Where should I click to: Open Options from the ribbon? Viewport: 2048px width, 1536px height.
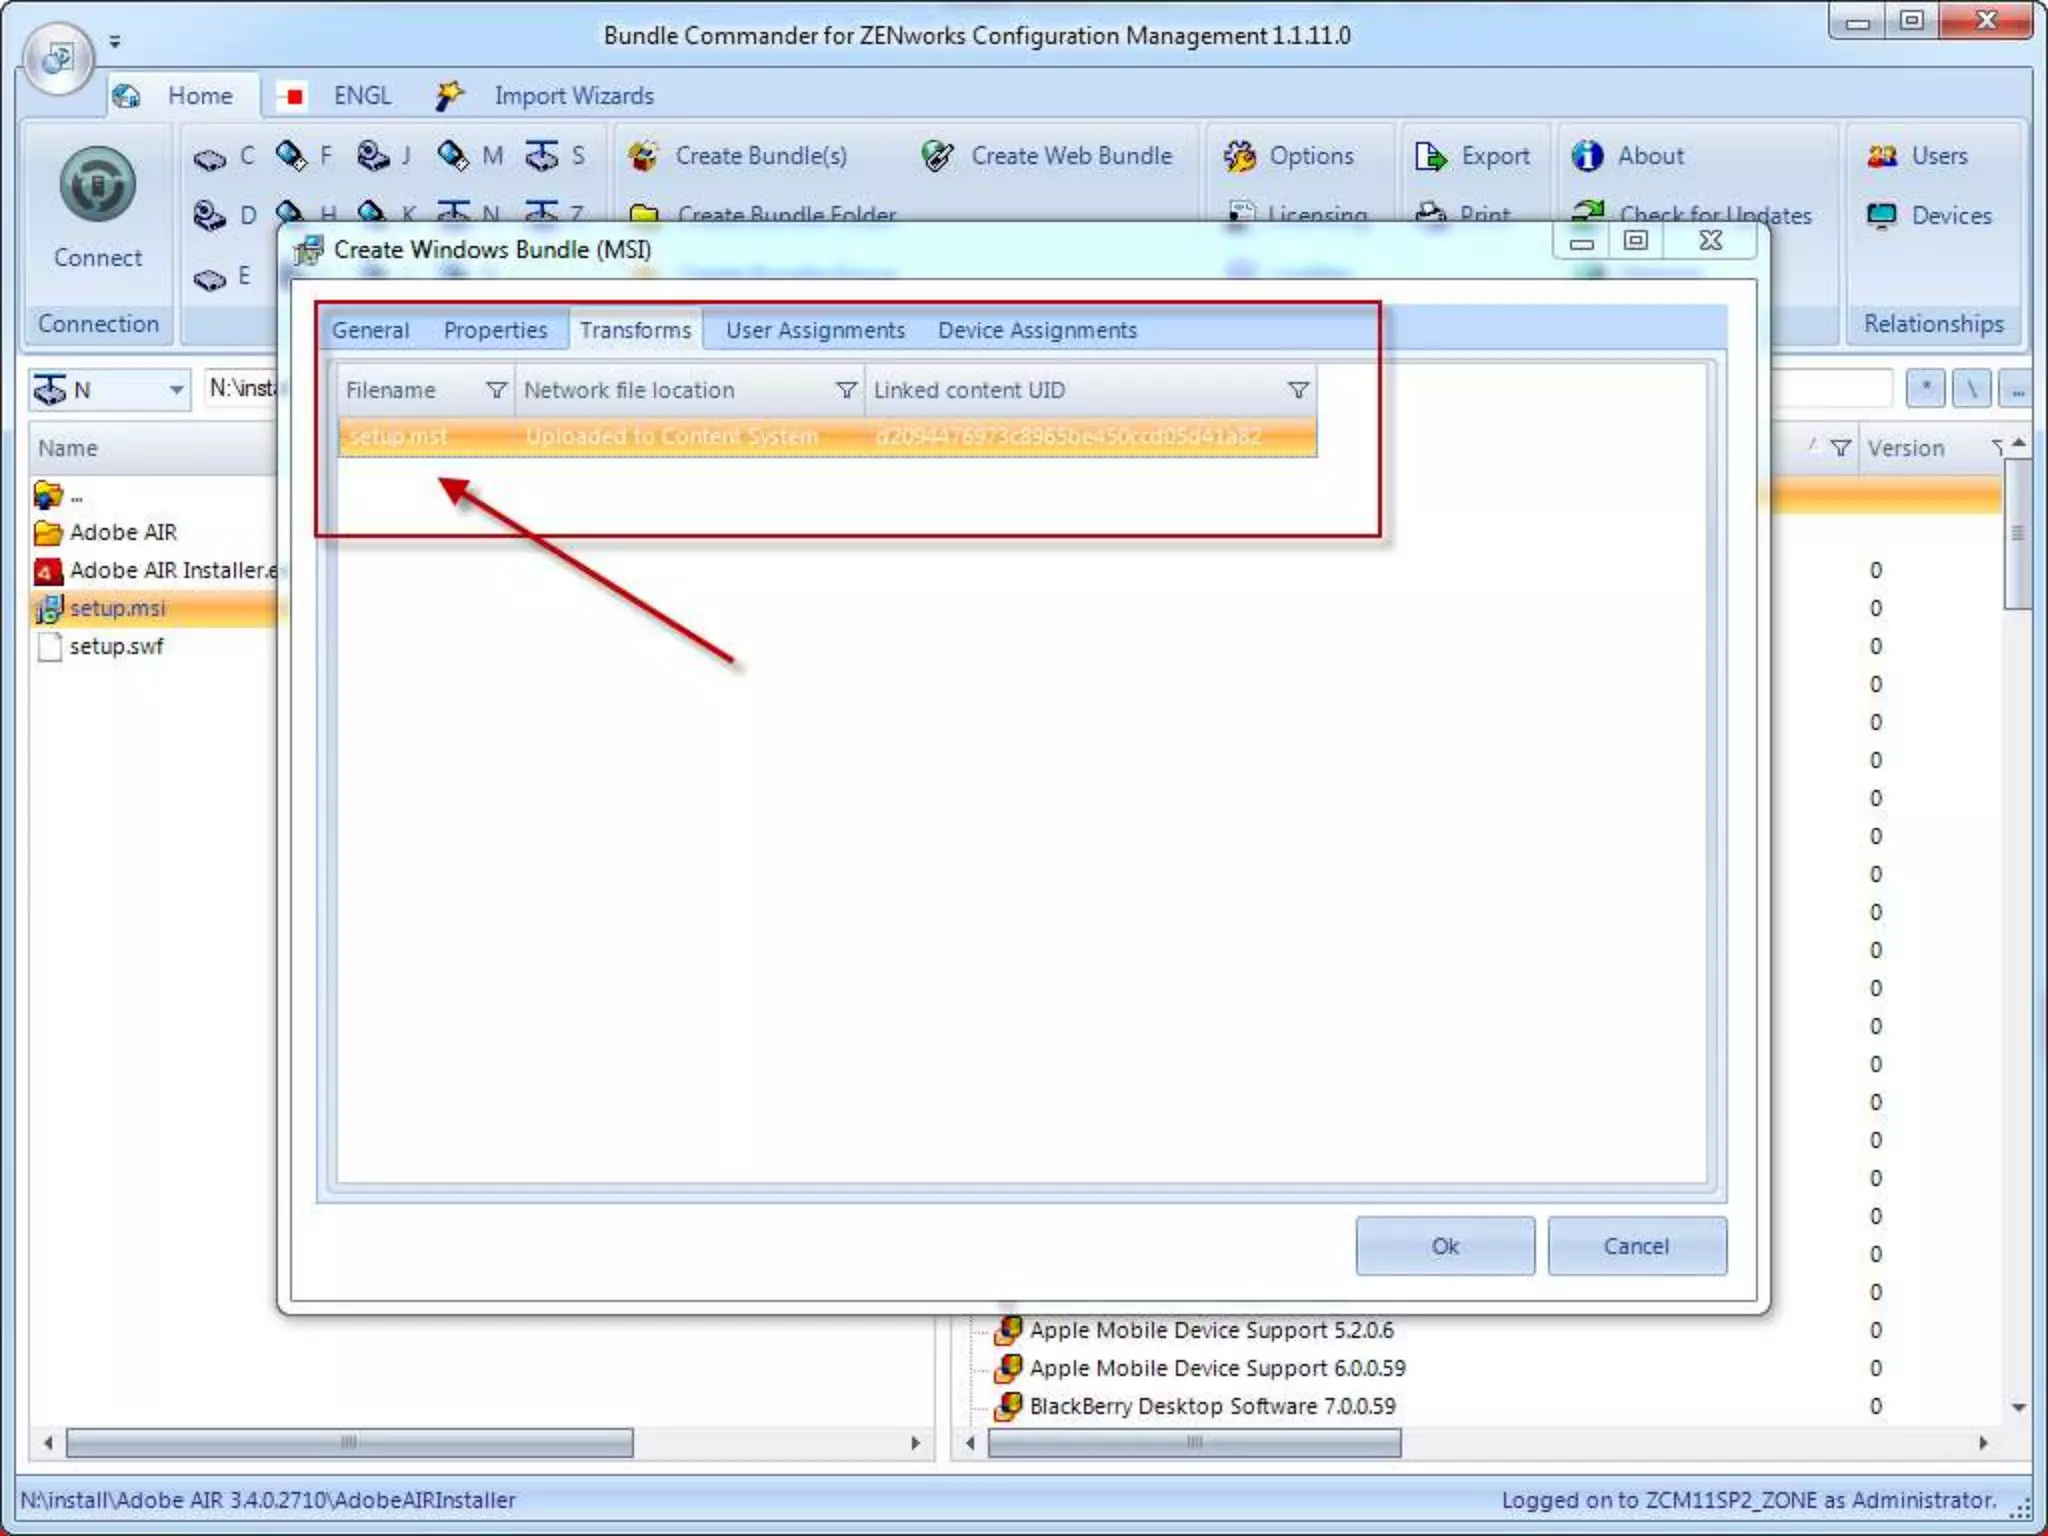[1240, 156]
